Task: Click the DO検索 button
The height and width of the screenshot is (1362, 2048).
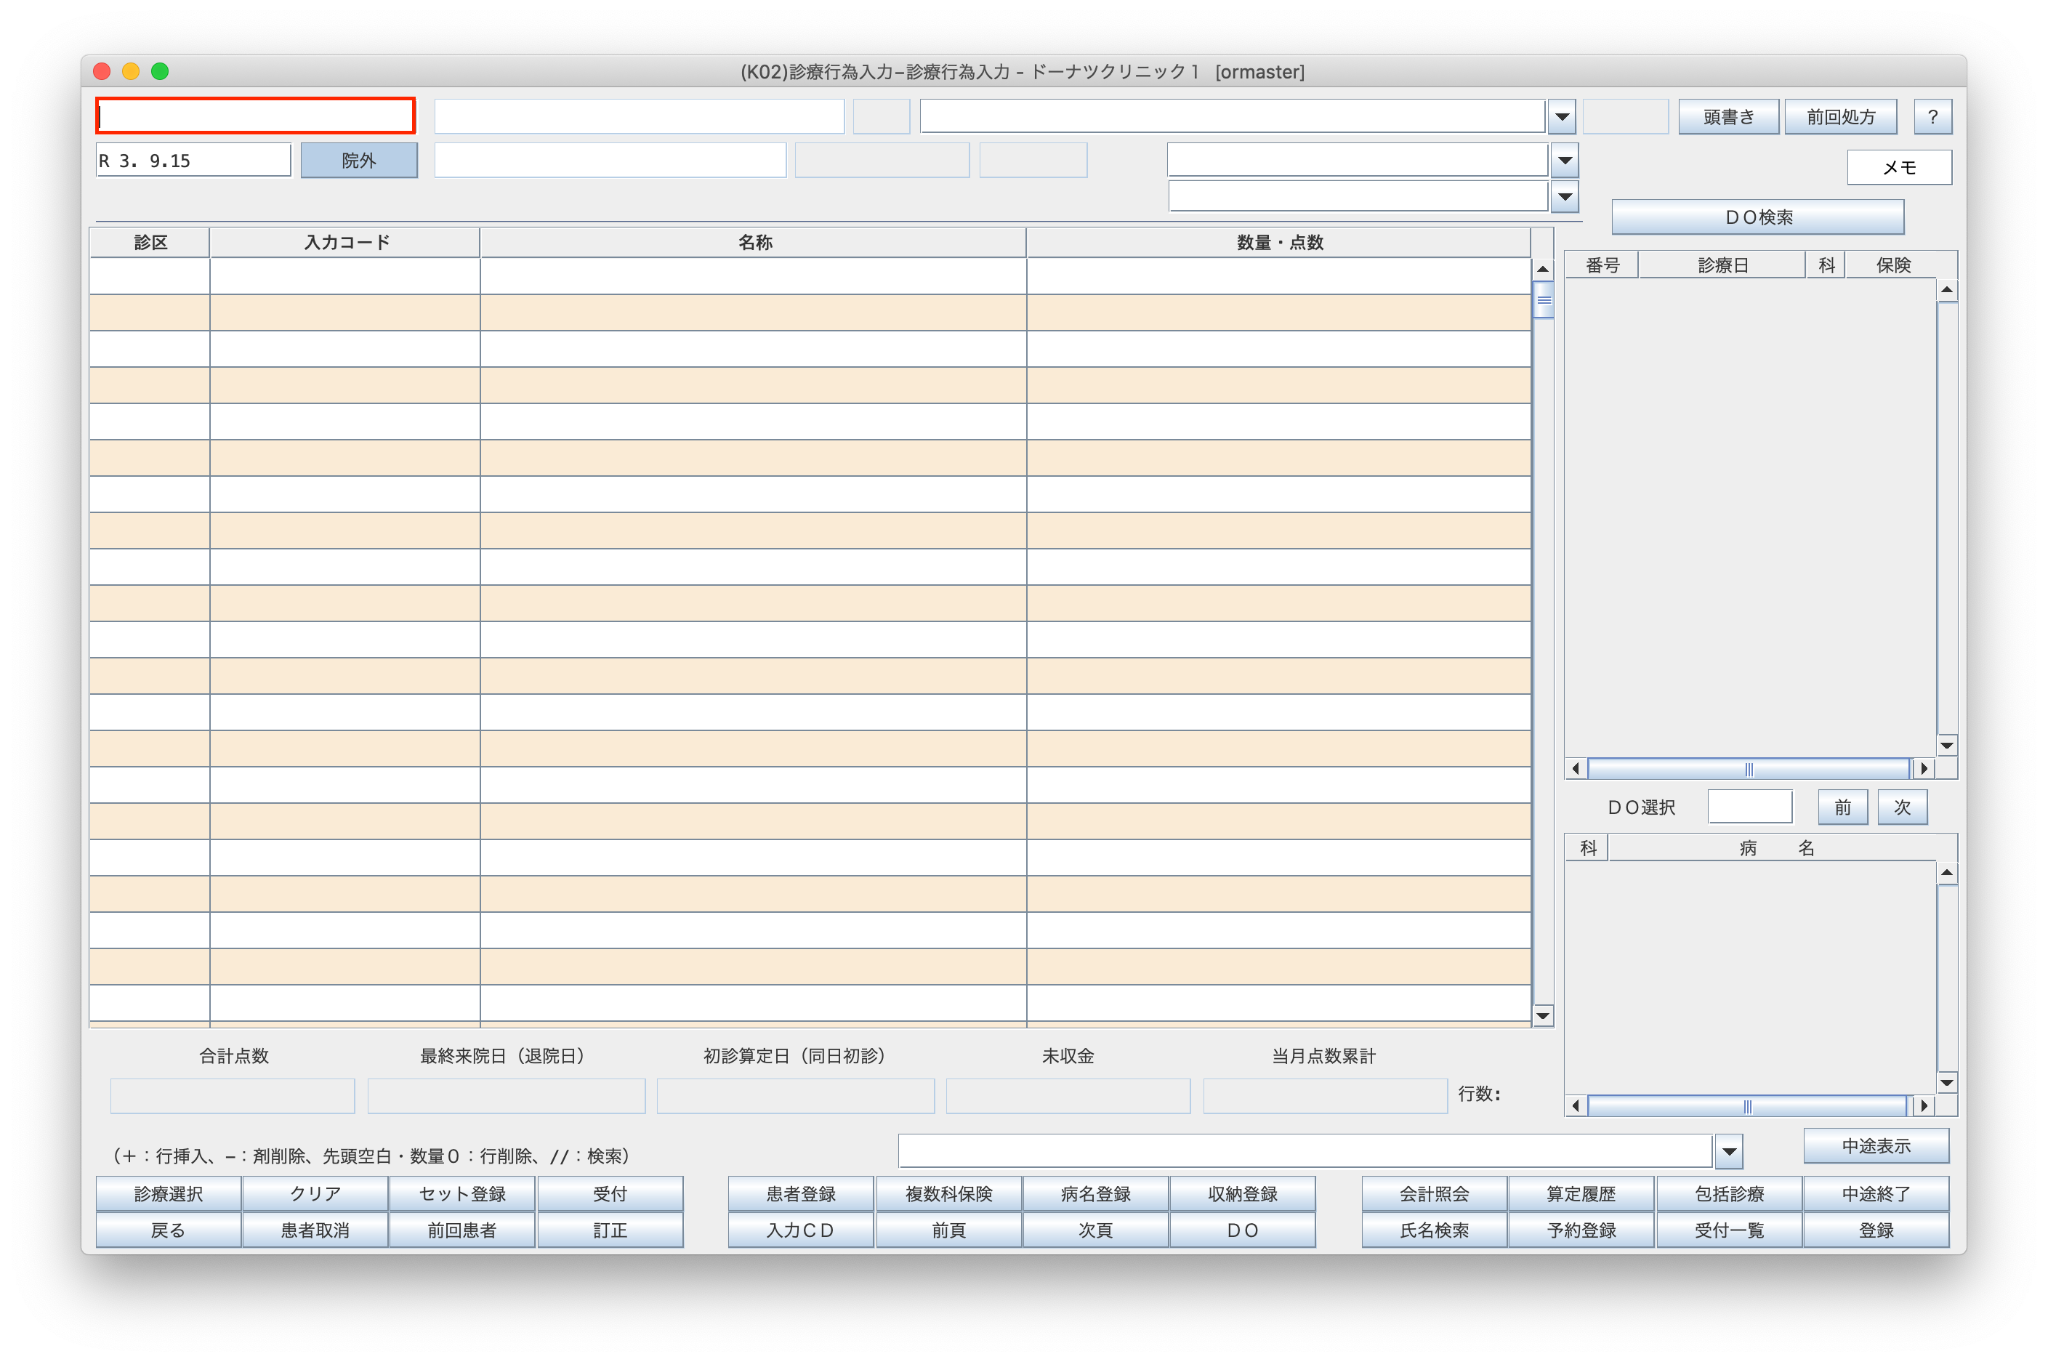Action: tap(1757, 217)
